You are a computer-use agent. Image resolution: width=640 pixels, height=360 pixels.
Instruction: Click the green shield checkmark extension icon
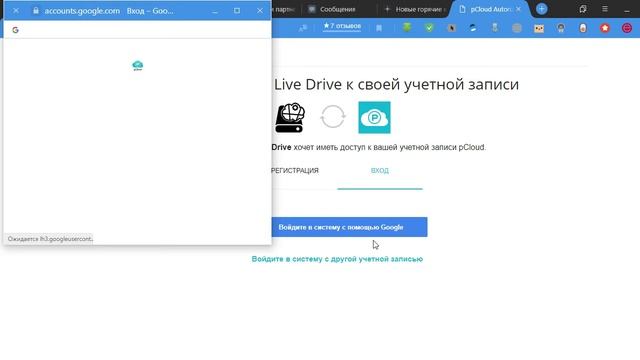tap(429, 28)
